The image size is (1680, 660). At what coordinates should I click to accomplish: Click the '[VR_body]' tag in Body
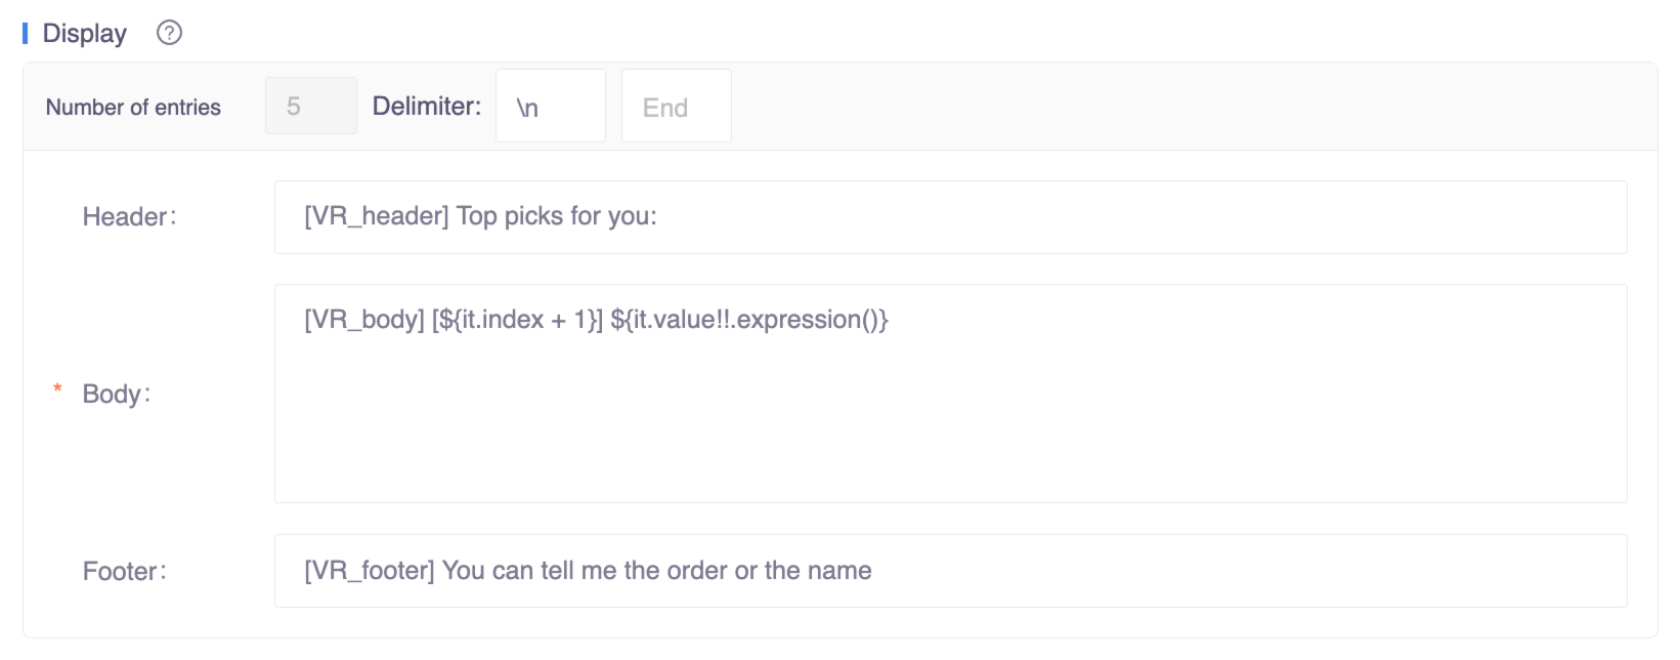pos(365,320)
